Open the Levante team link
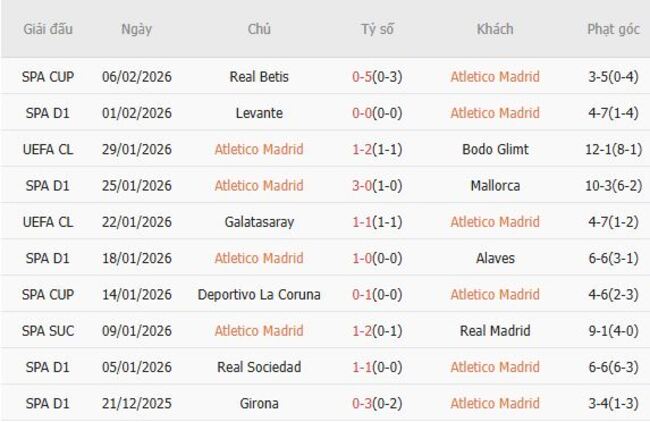The width and height of the screenshot is (650, 422). coord(259,113)
